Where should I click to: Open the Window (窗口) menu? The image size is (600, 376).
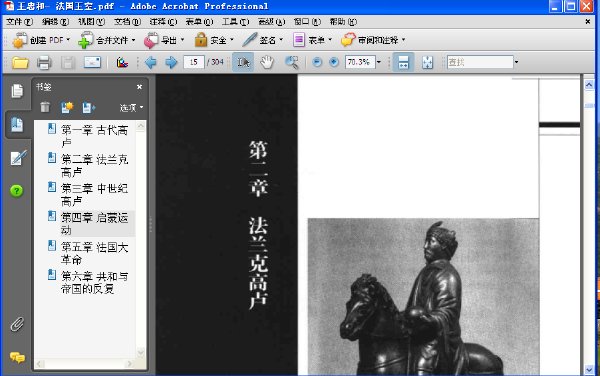307,22
